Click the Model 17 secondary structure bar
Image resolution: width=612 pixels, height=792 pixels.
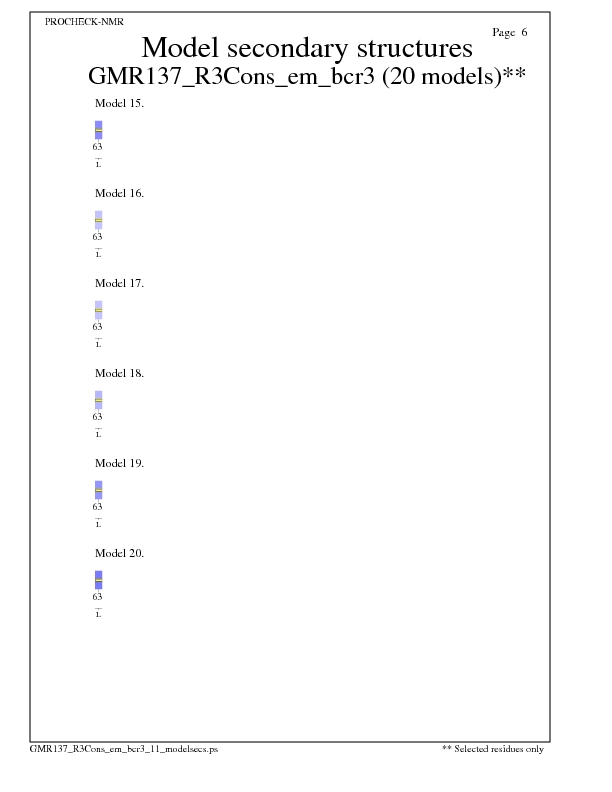[98, 310]
